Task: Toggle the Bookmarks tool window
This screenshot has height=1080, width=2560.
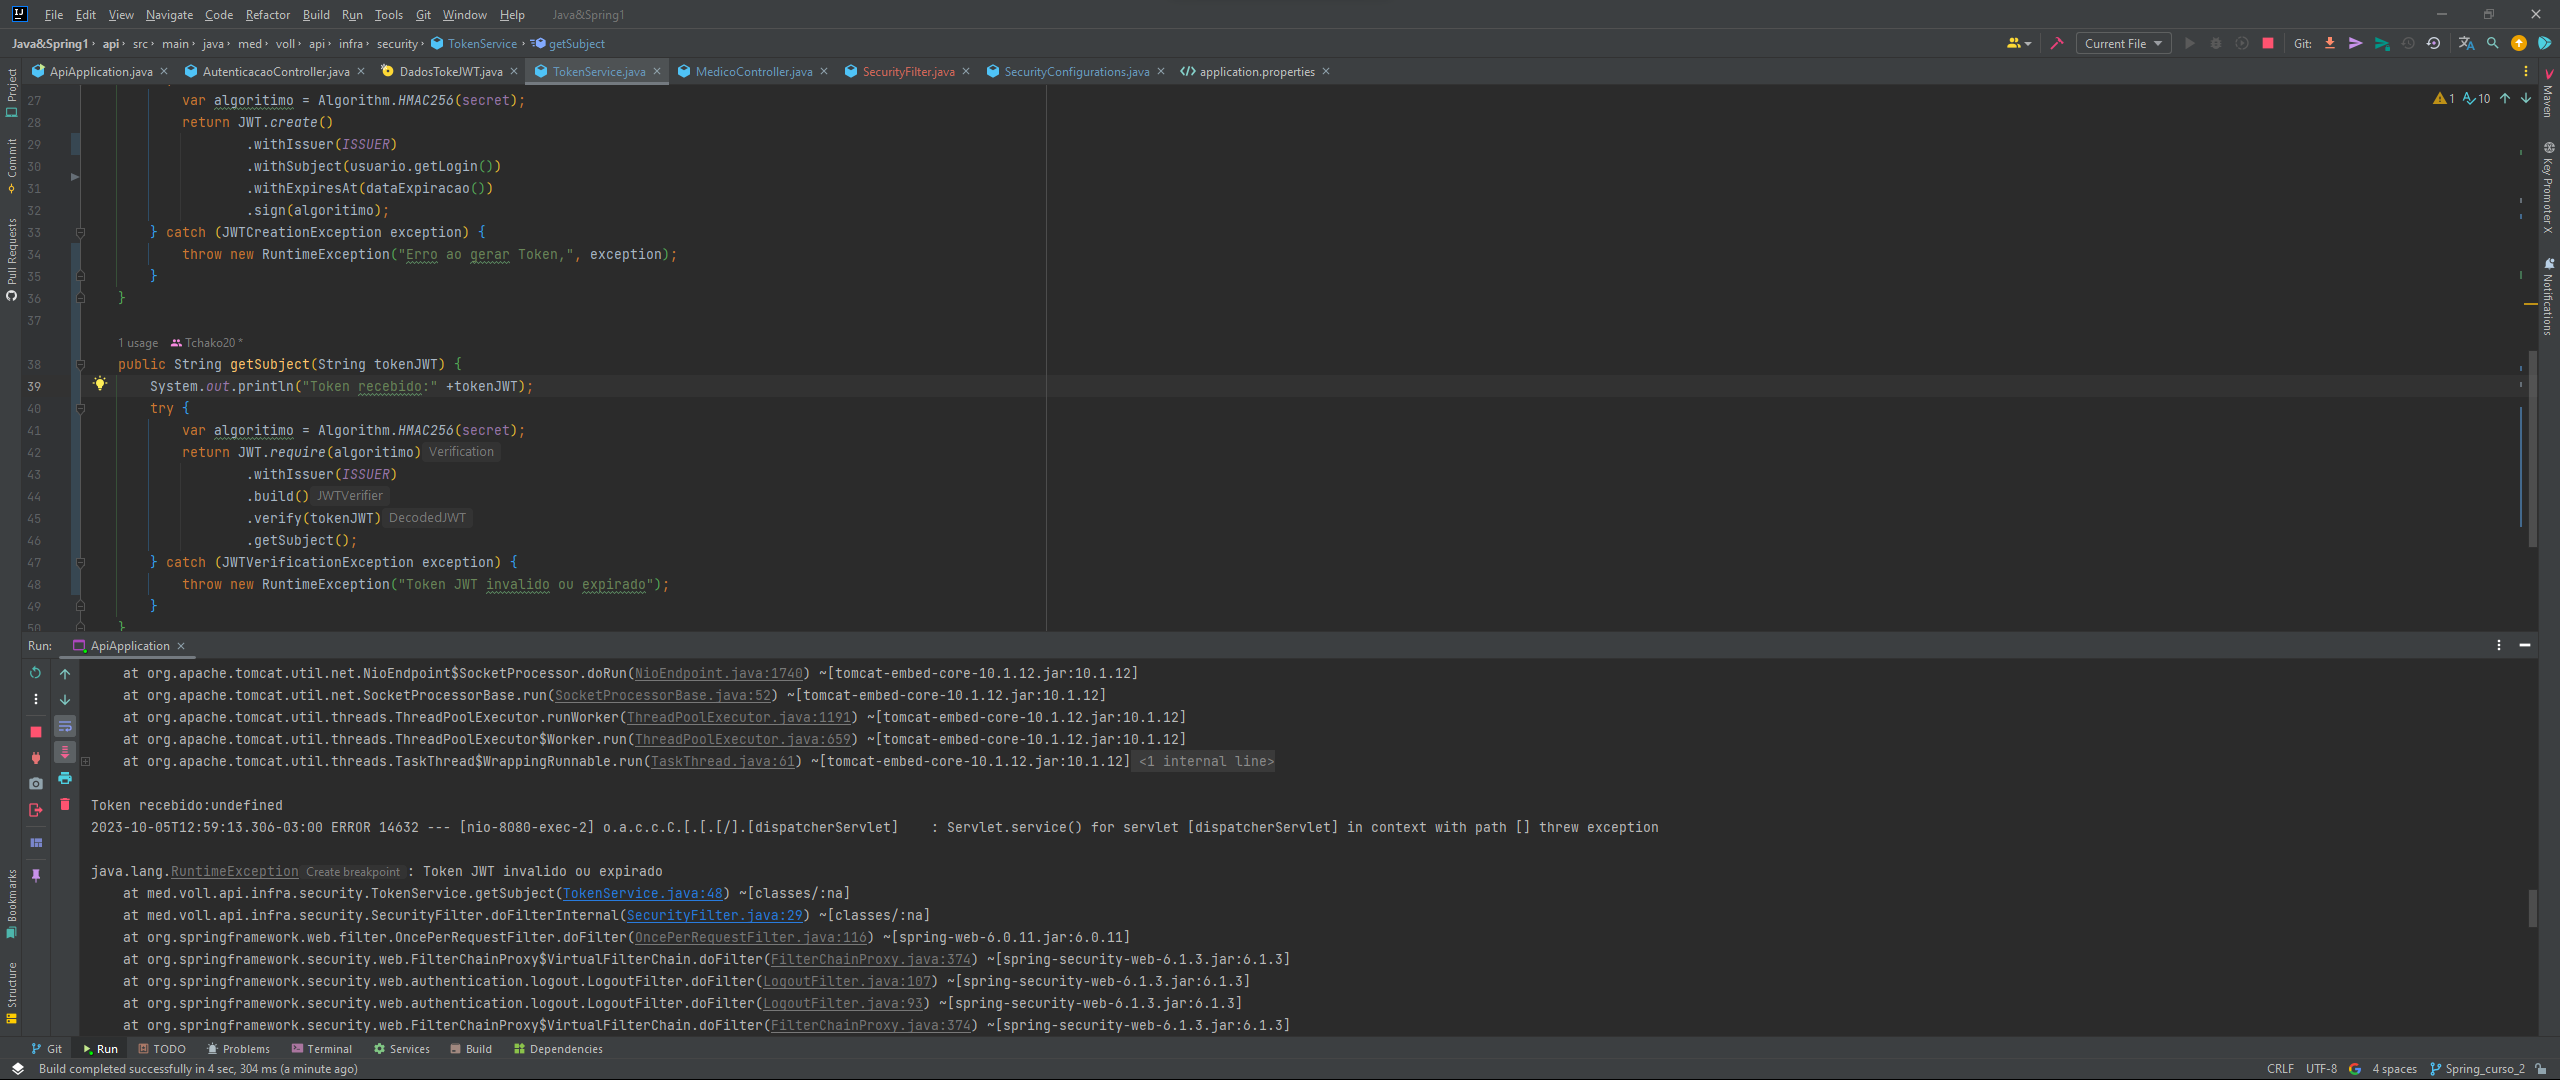Action: pos(11,904)
